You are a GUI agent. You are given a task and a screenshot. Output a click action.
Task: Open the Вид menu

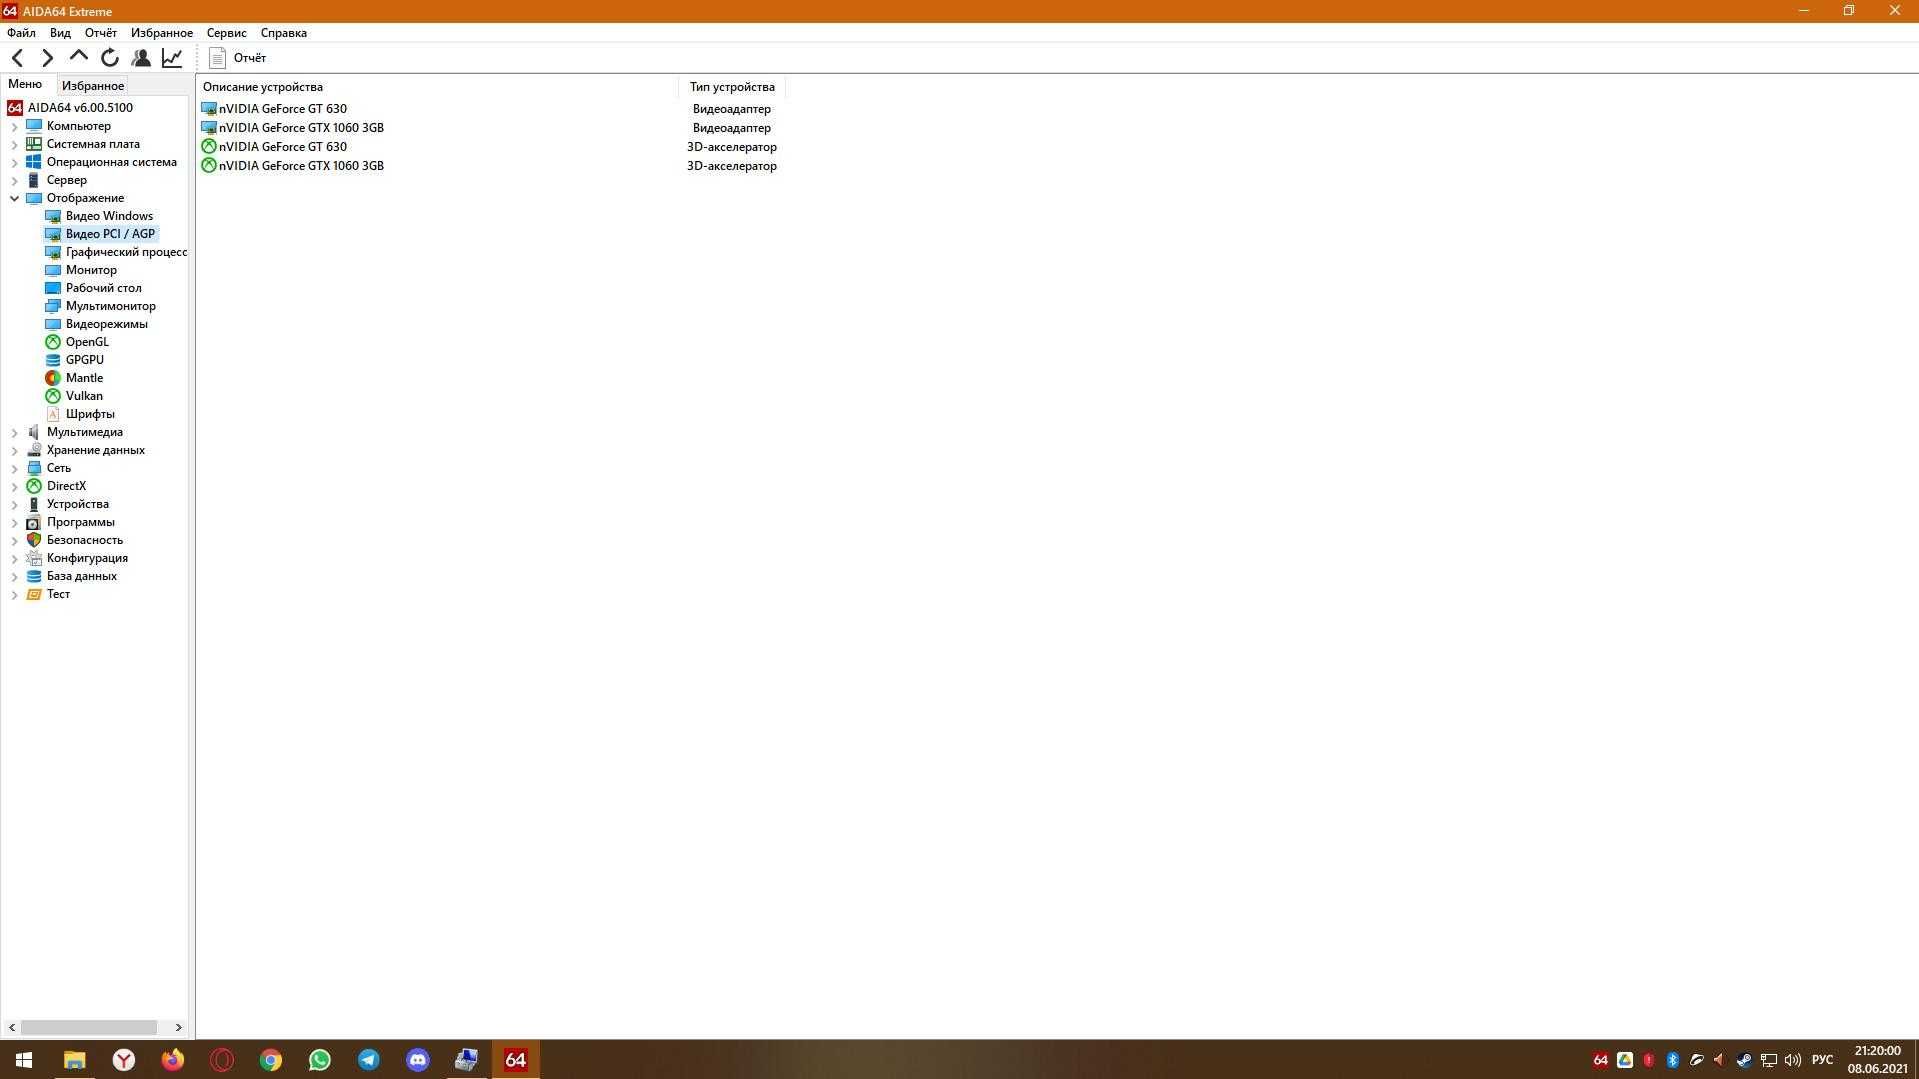coord(60,33)
